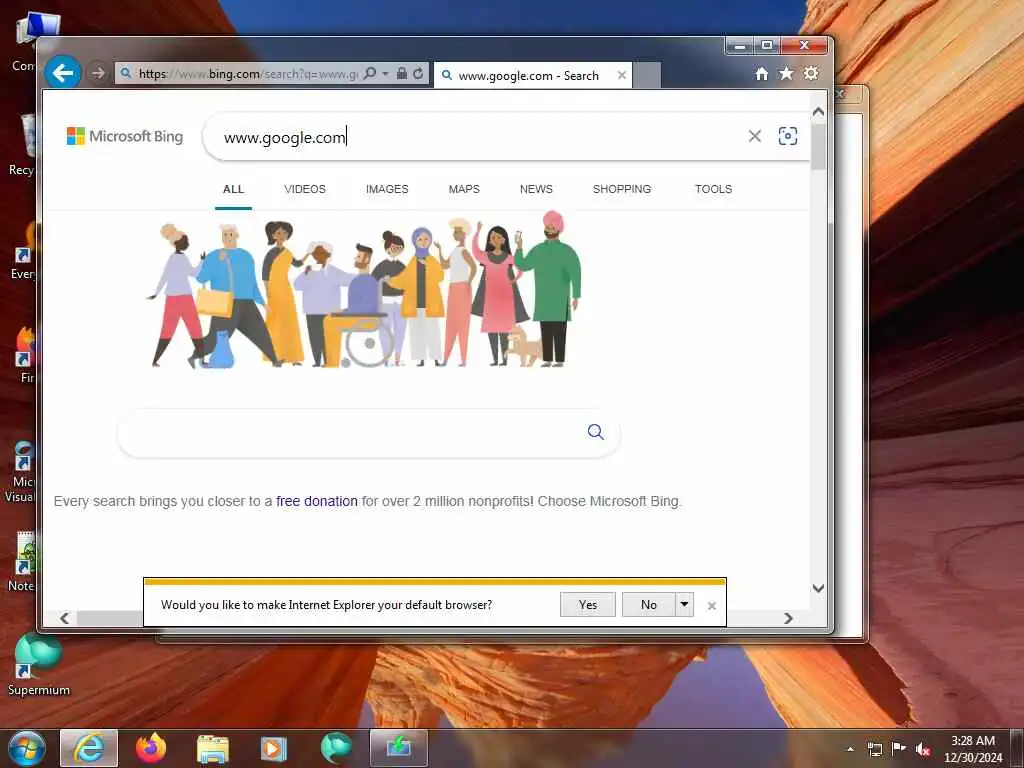Clear the Bing search query with the X
Screen dimensions: 1024x768
click(x=754, y=136)
